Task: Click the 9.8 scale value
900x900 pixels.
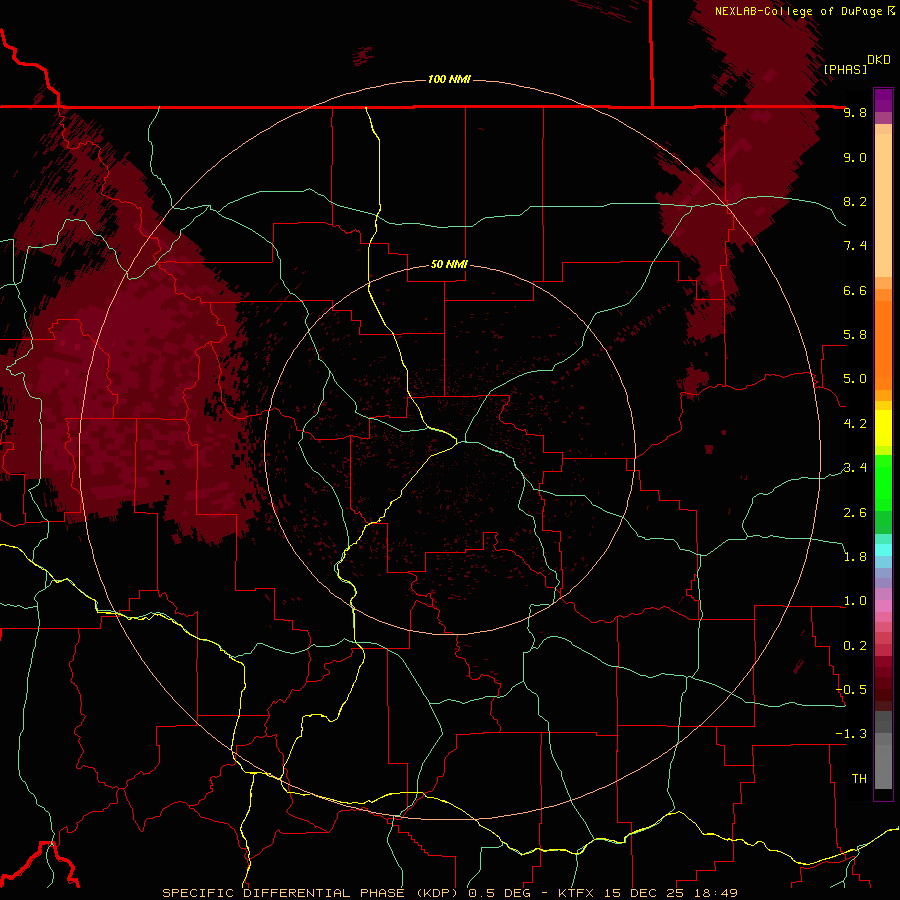Action: coord(855,112)
